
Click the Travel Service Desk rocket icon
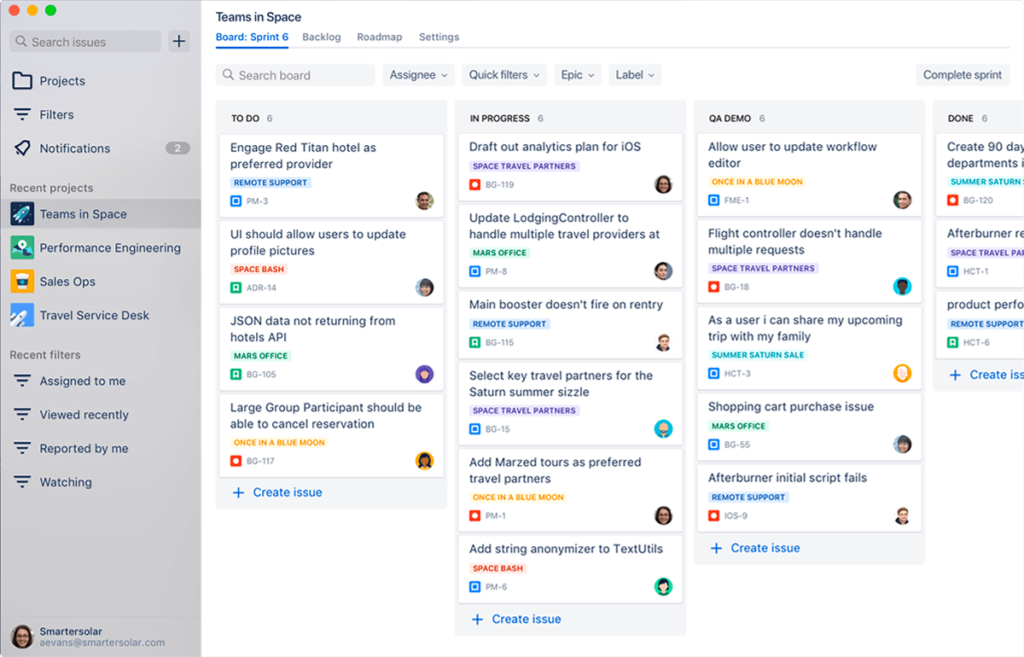pyautogui.click(x=22, y=315)
